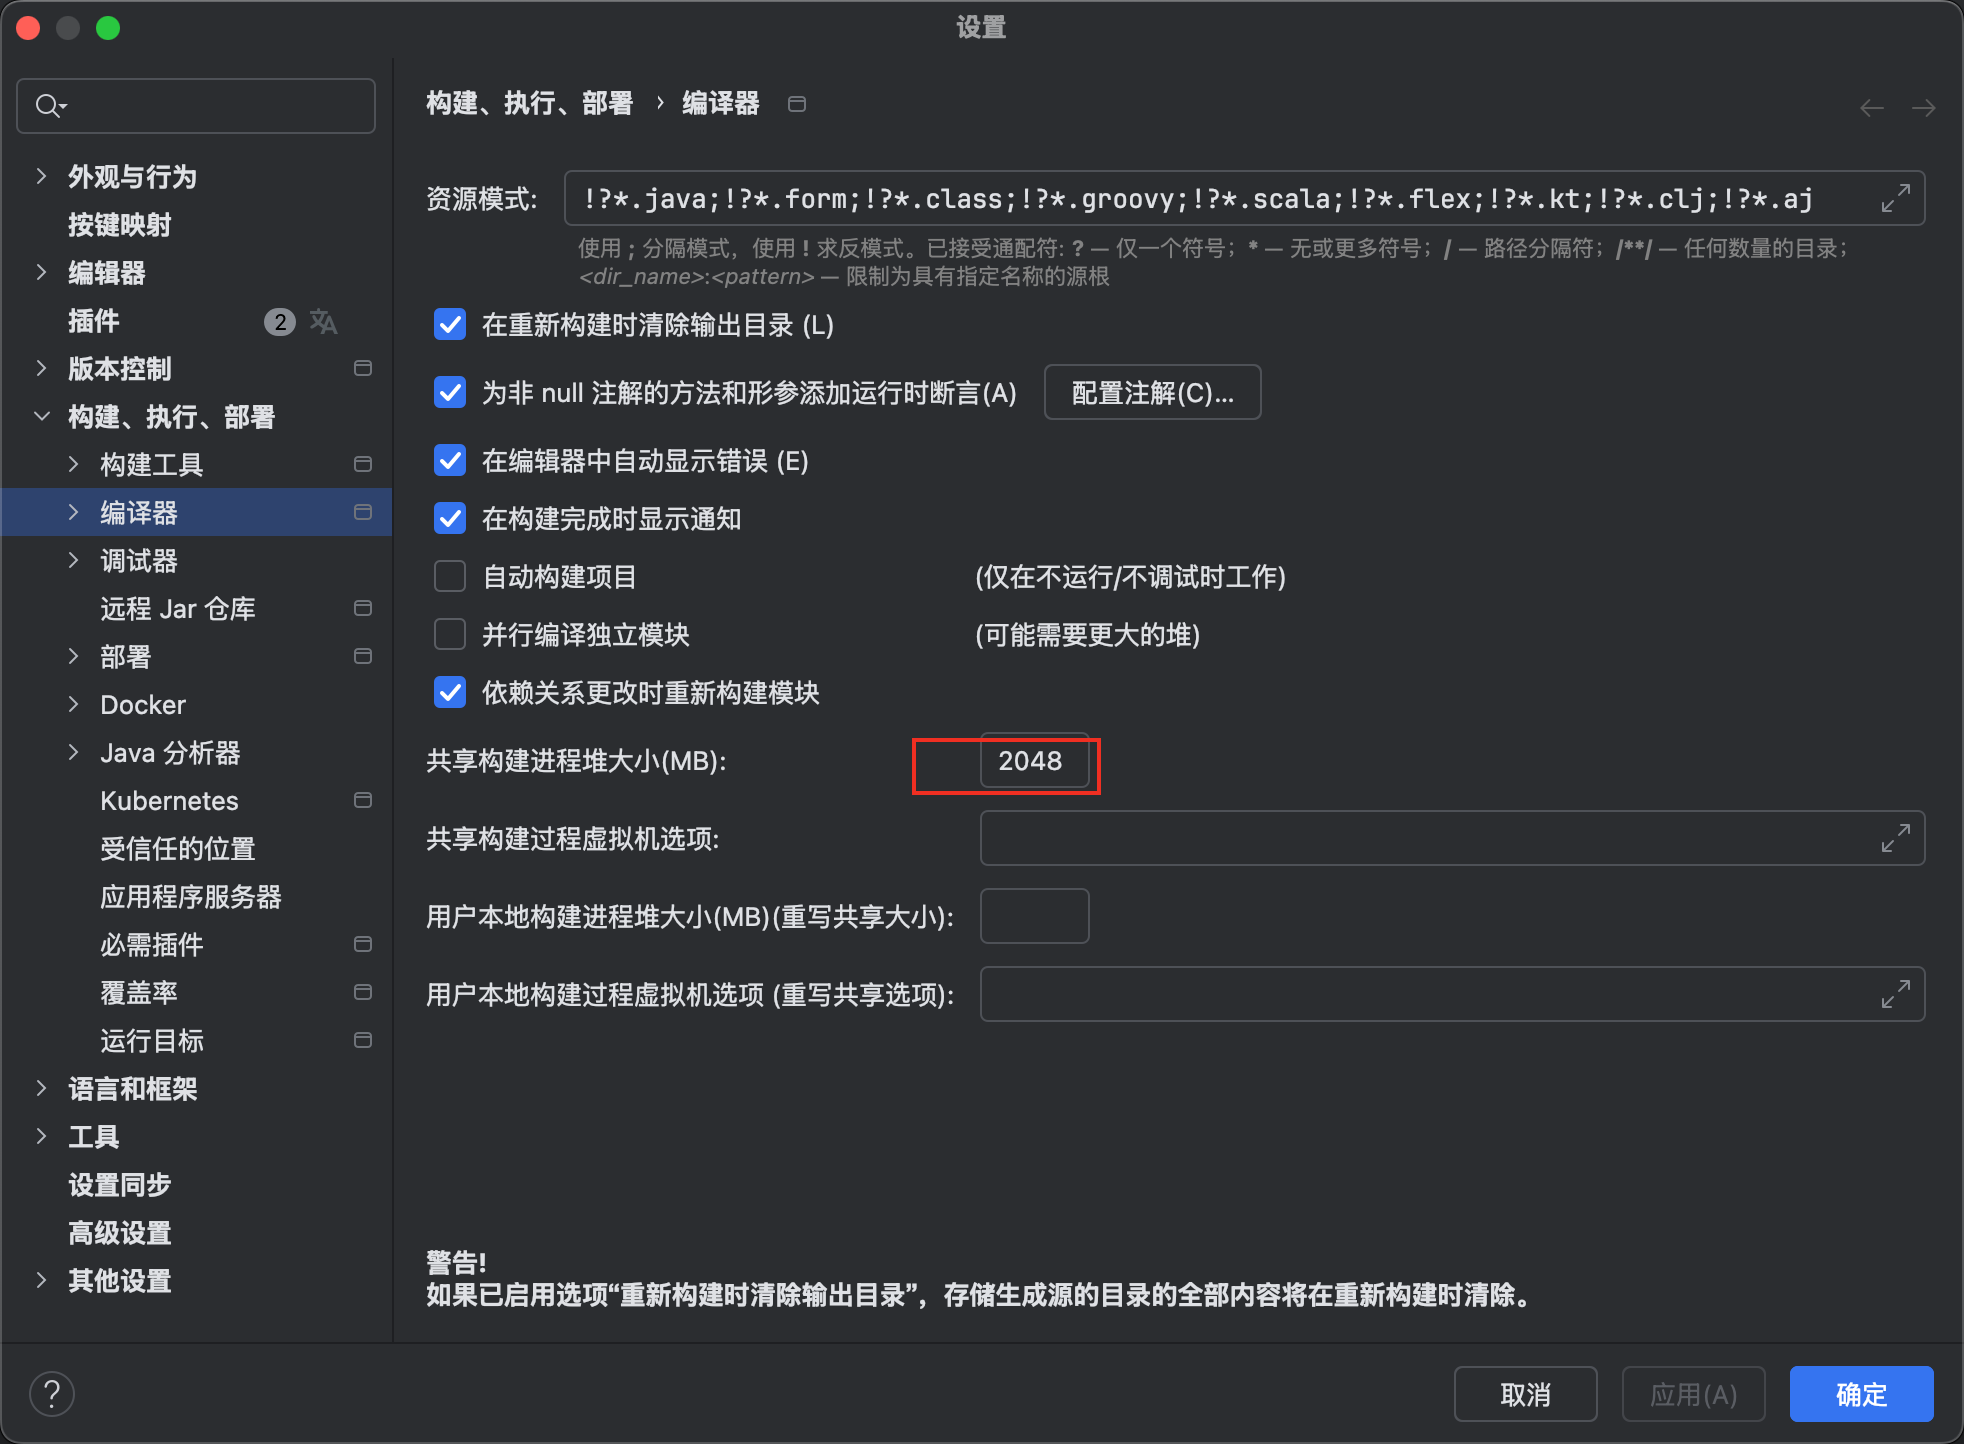Collapse the 构建、执行、部署 section
This screenshot has width=1964, height=1444.
click(x=42, y=416)
